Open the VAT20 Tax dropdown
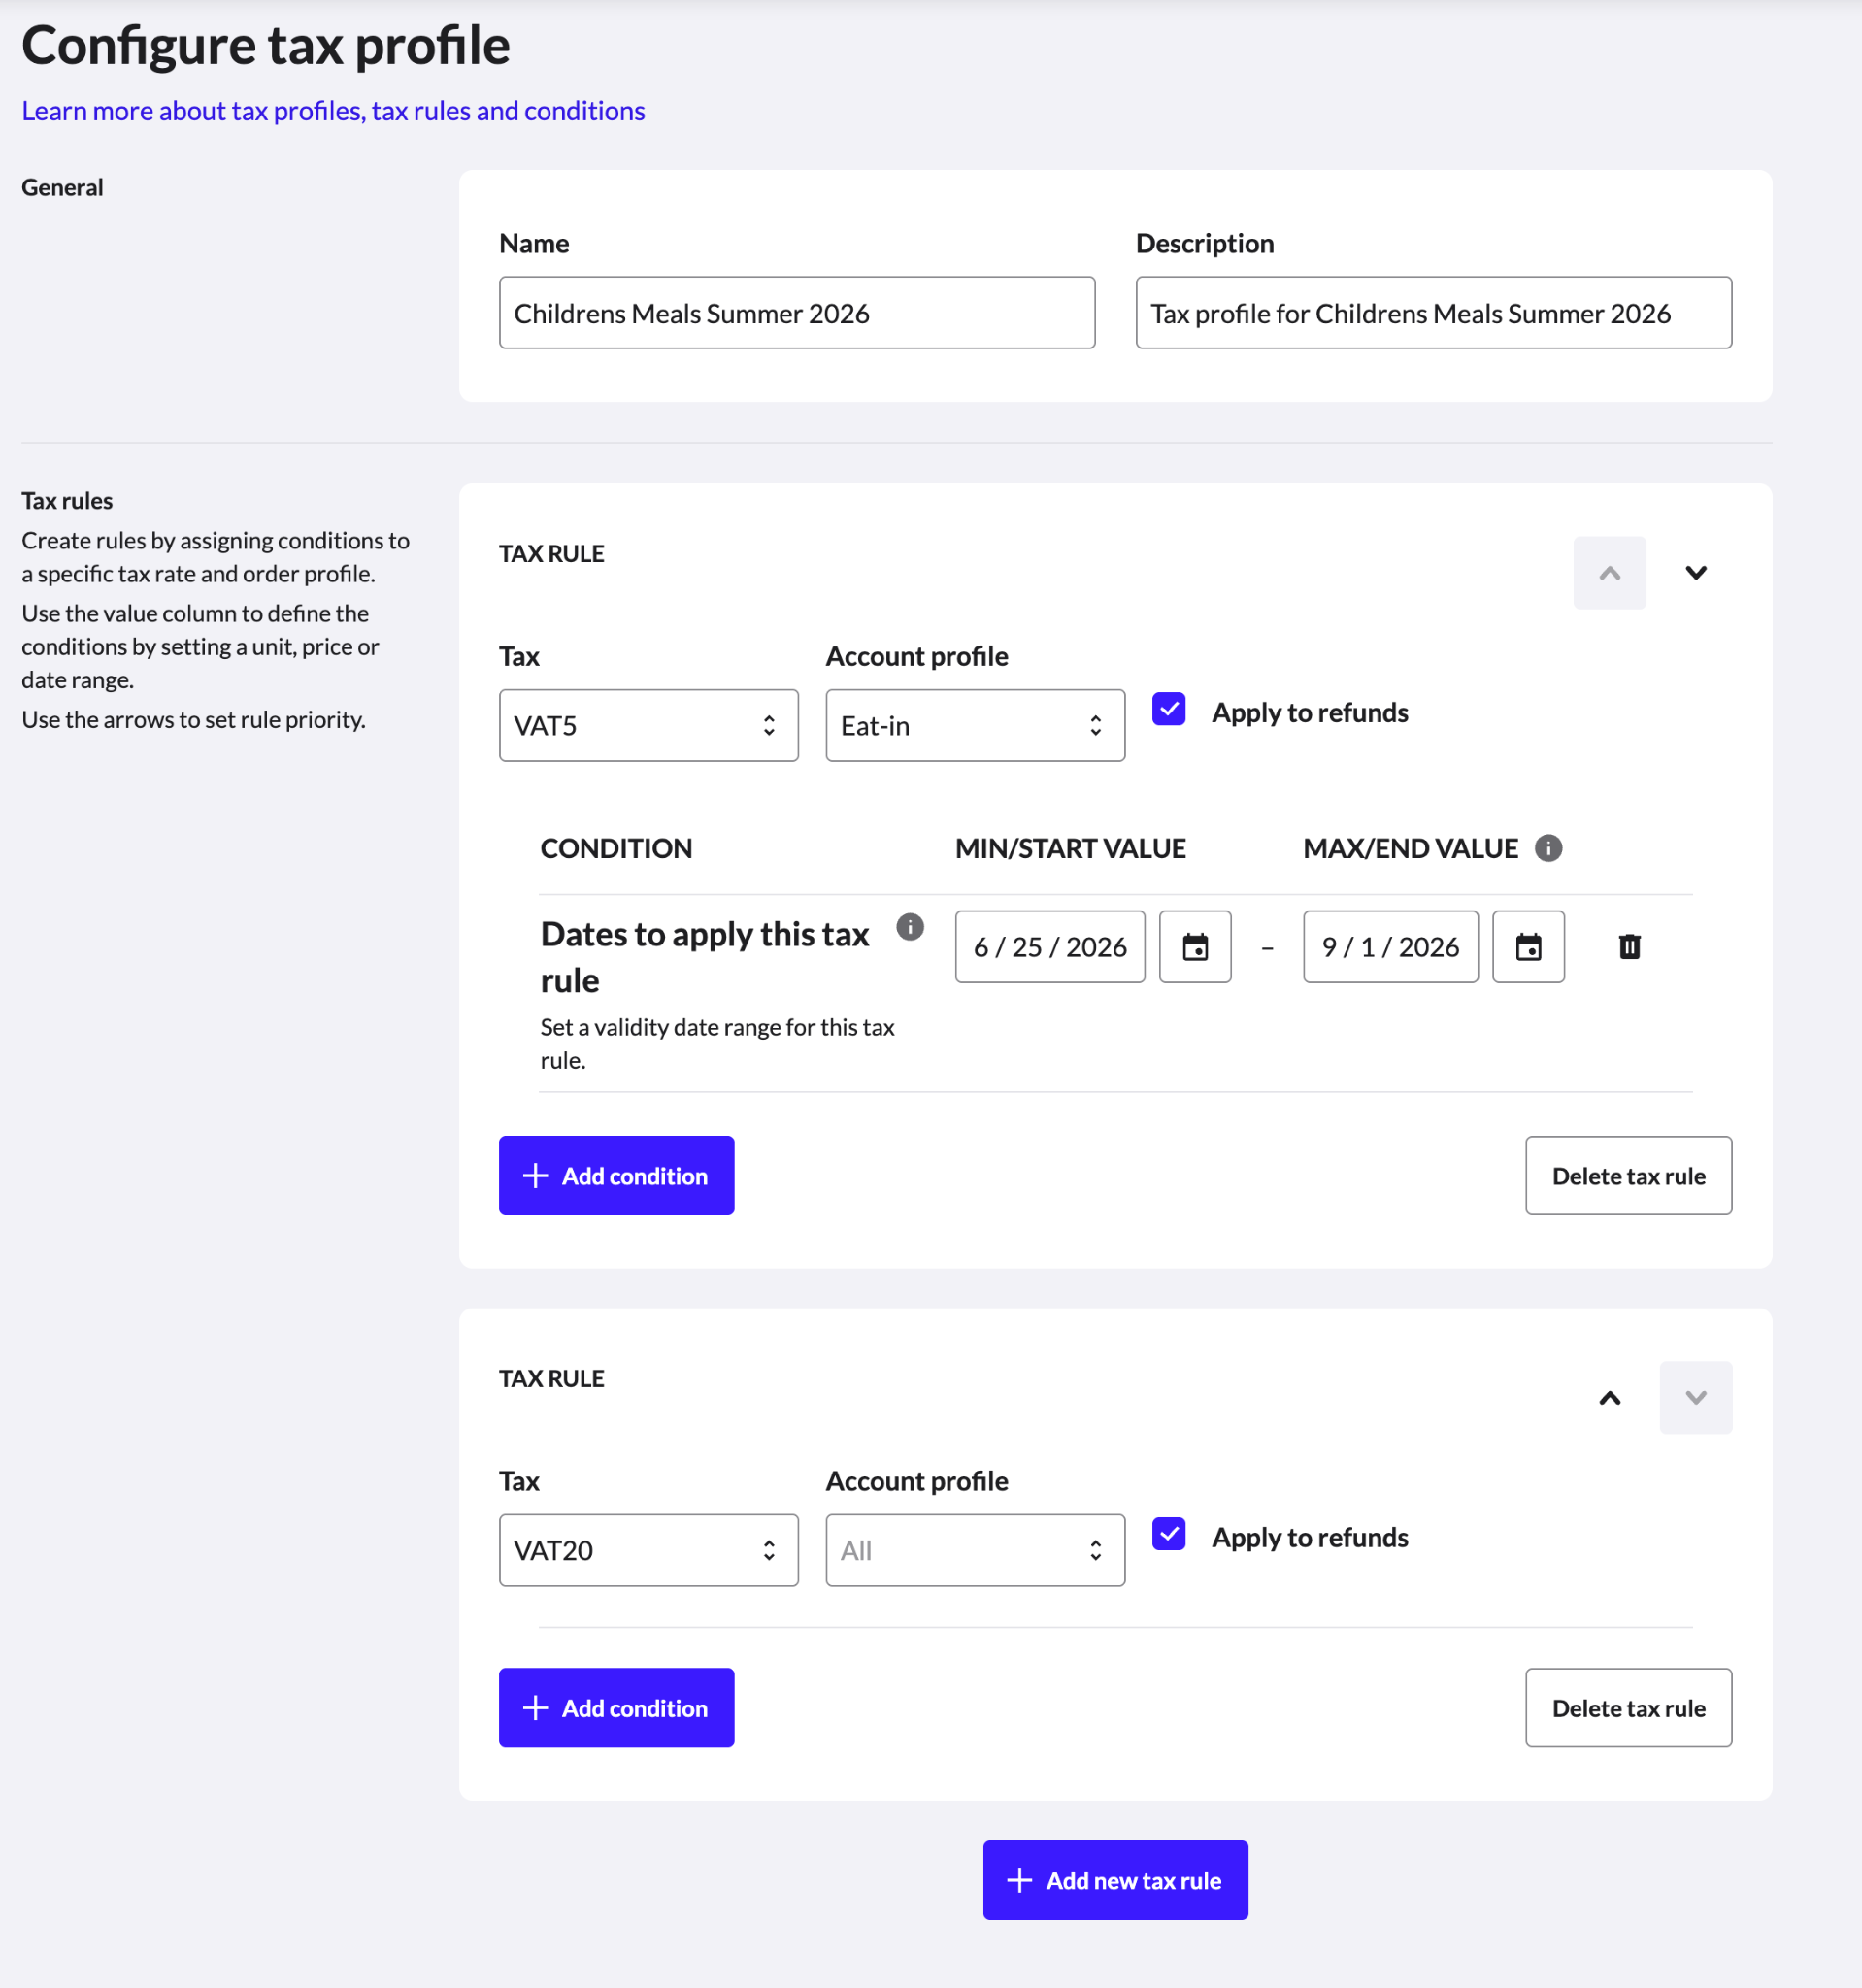 pos(649,1550)
